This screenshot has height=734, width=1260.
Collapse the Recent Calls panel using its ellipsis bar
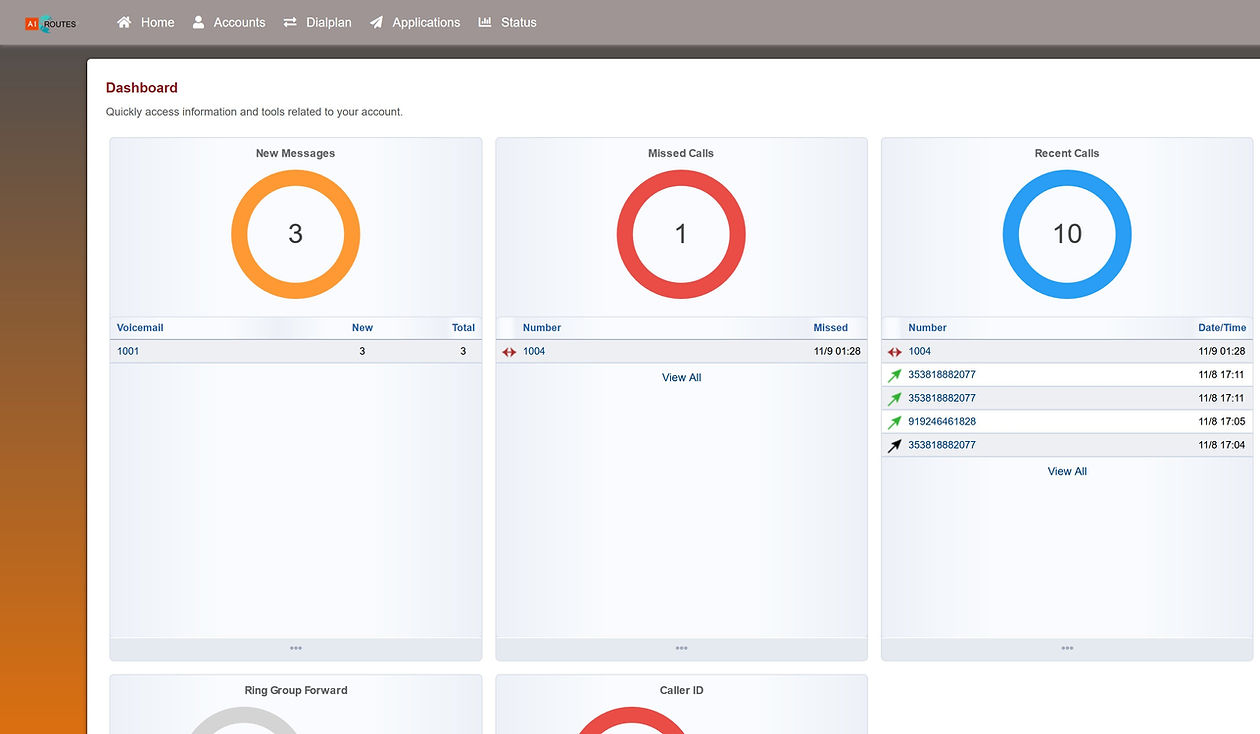tap(1067, 649)
